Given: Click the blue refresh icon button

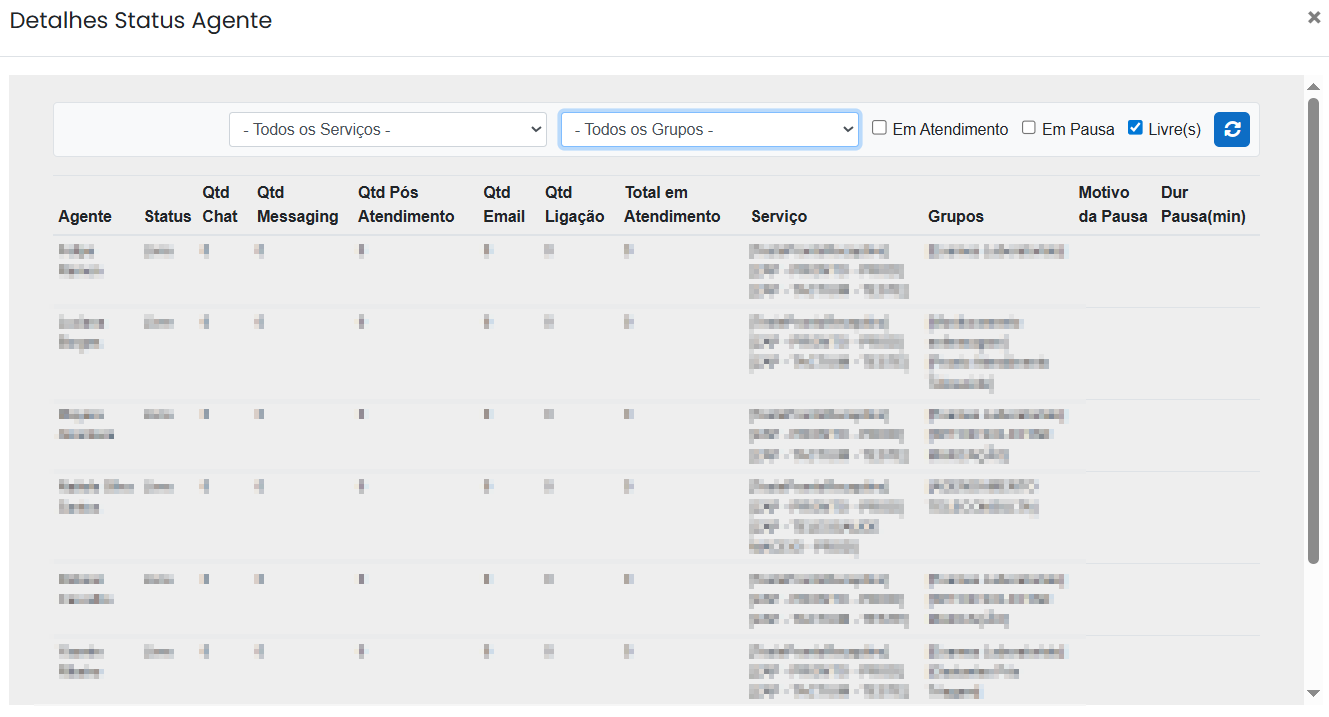Looking at the screenshot, I should click(x=1231, y=129).
